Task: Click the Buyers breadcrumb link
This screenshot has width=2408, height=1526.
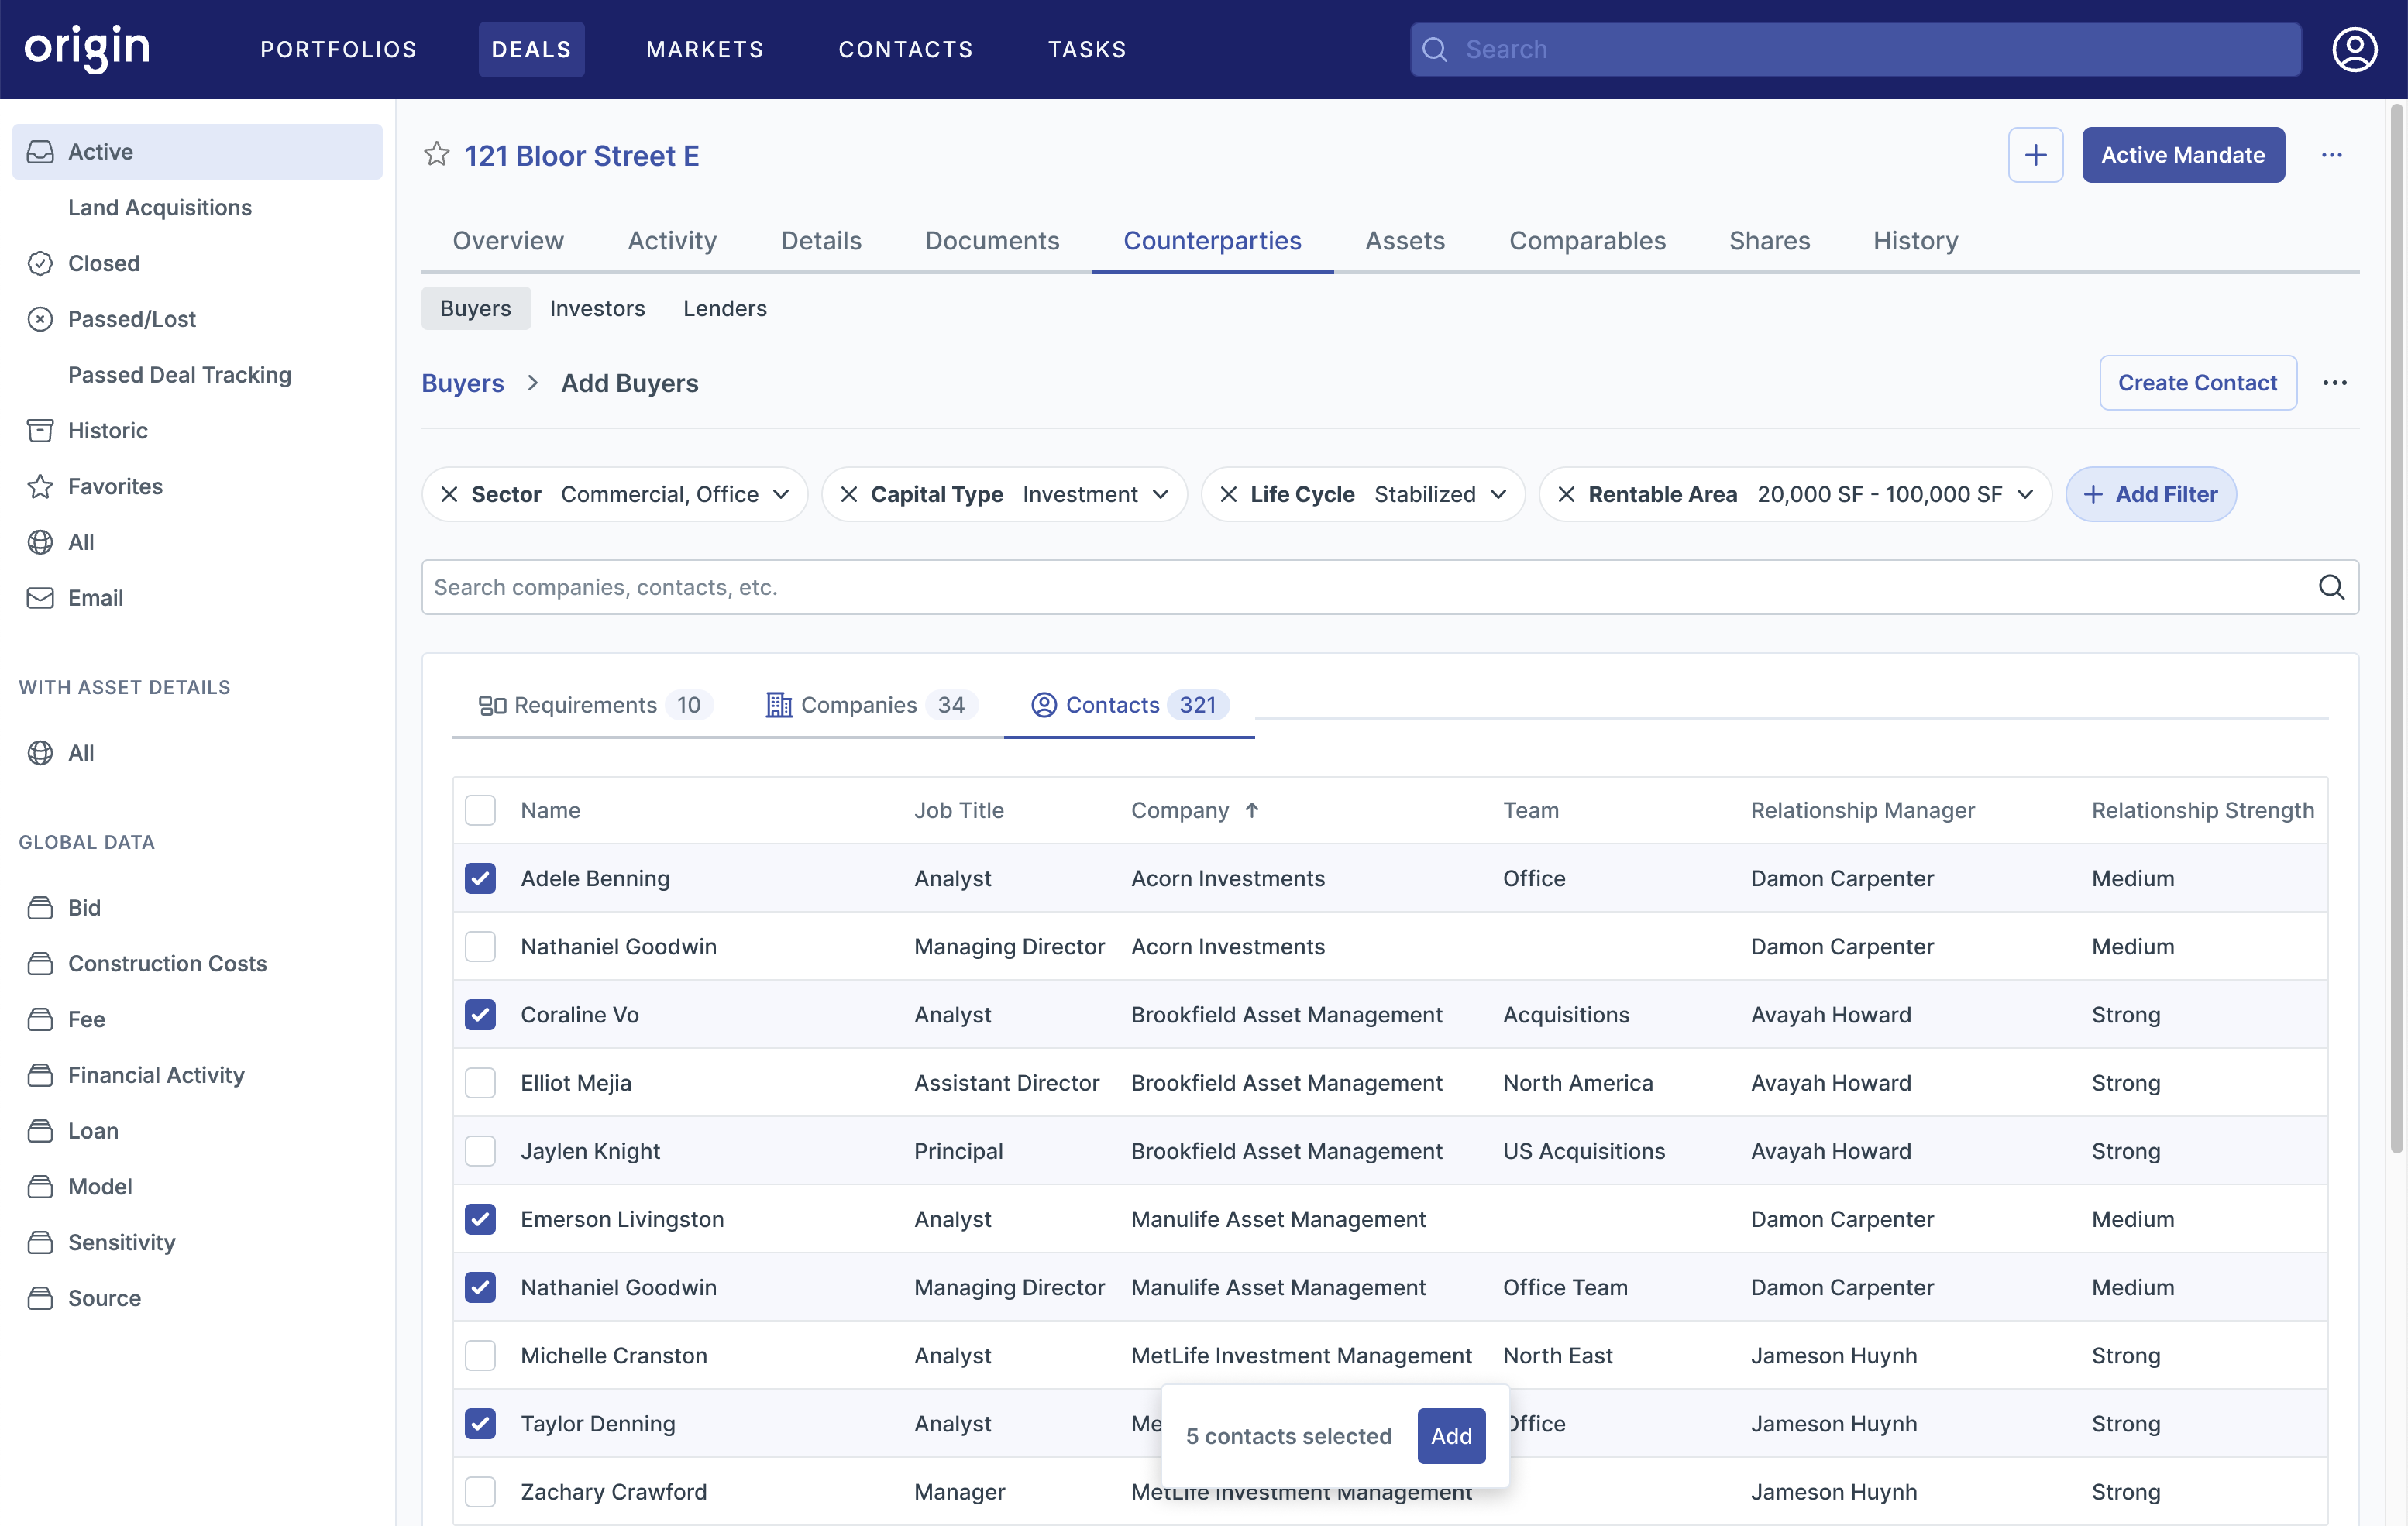Action: tap(462, 383)
